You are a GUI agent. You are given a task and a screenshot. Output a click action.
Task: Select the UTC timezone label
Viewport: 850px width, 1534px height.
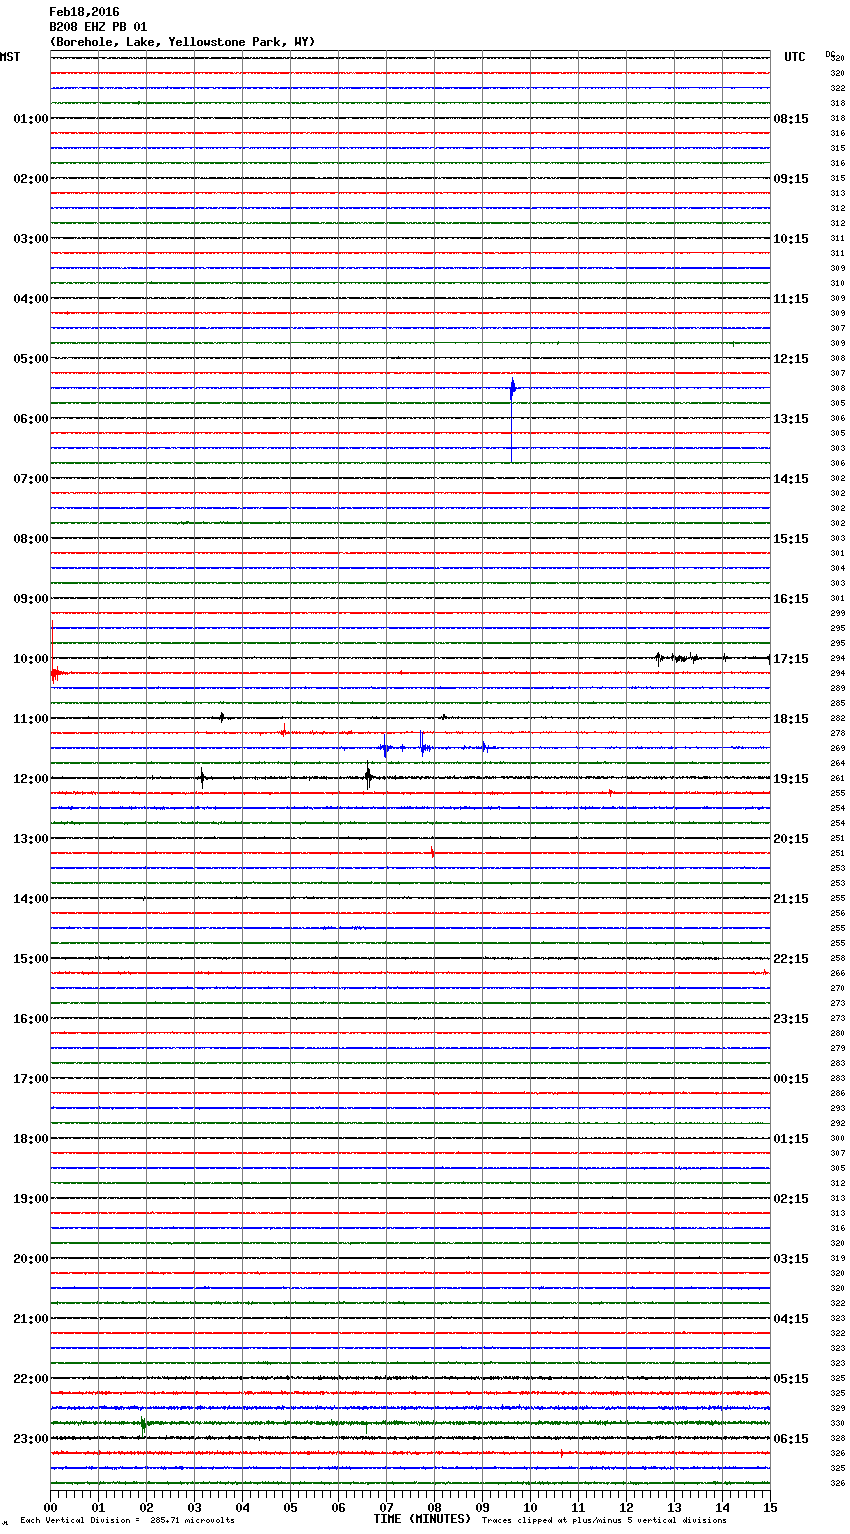coord(795,57)
